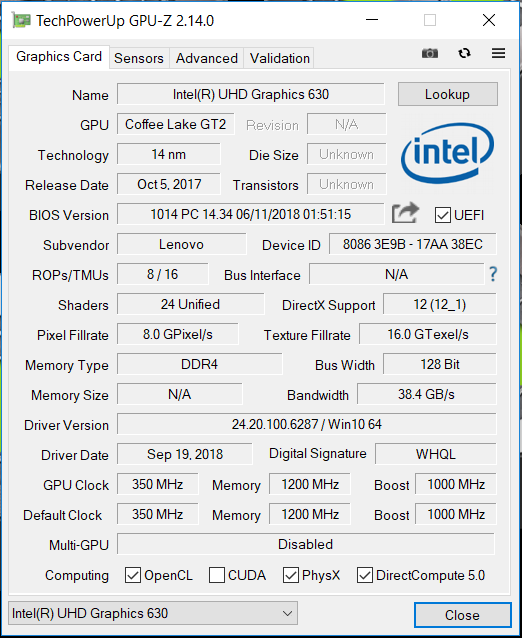
Task: Expand the Intel UHD Graphics 630 dropdown
Action: click(153, 613)
